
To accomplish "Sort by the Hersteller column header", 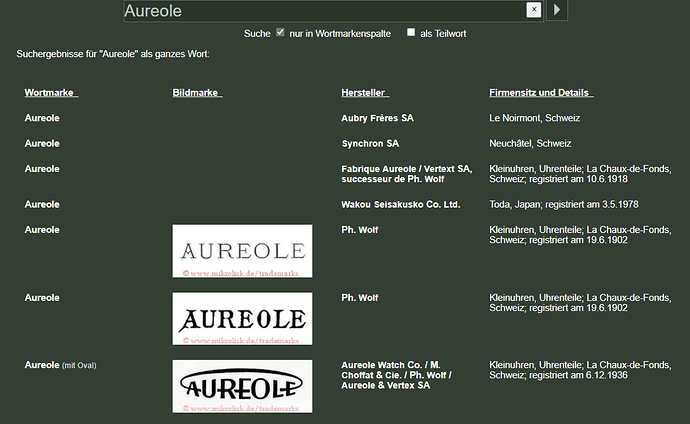I will pyautogui.click(x=365, y=93).
